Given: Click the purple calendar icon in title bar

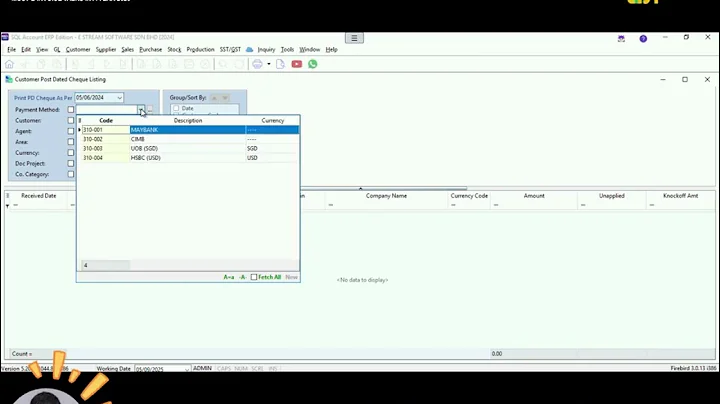Looking at the screenshot, I should [621, 39].
